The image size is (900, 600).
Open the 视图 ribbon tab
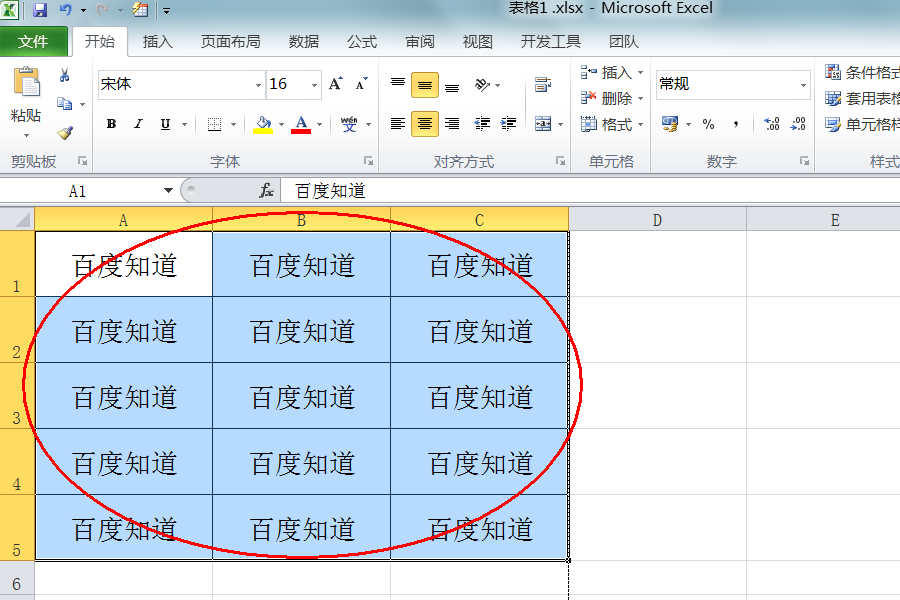(478, 41)
